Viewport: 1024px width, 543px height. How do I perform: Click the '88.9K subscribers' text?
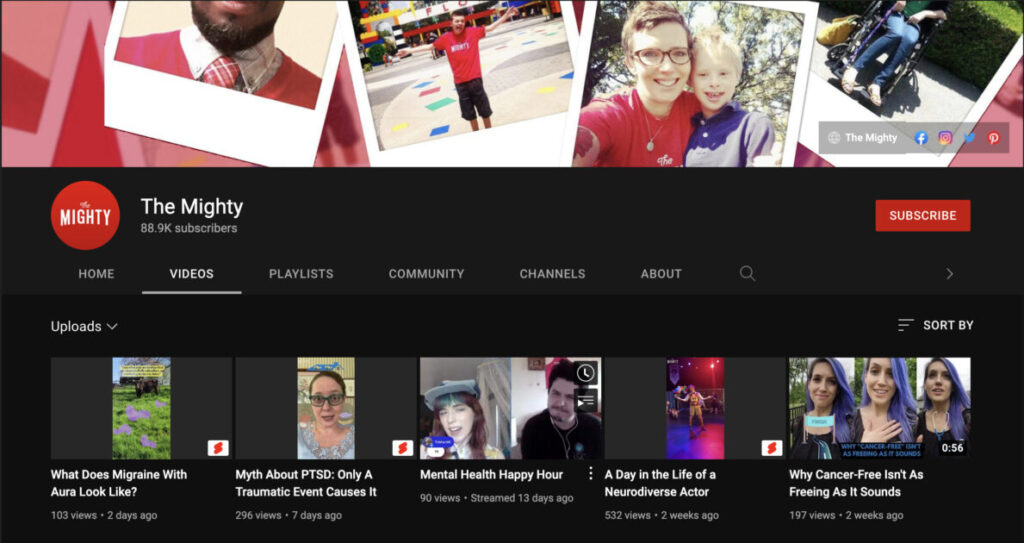(x=189, y=229)
